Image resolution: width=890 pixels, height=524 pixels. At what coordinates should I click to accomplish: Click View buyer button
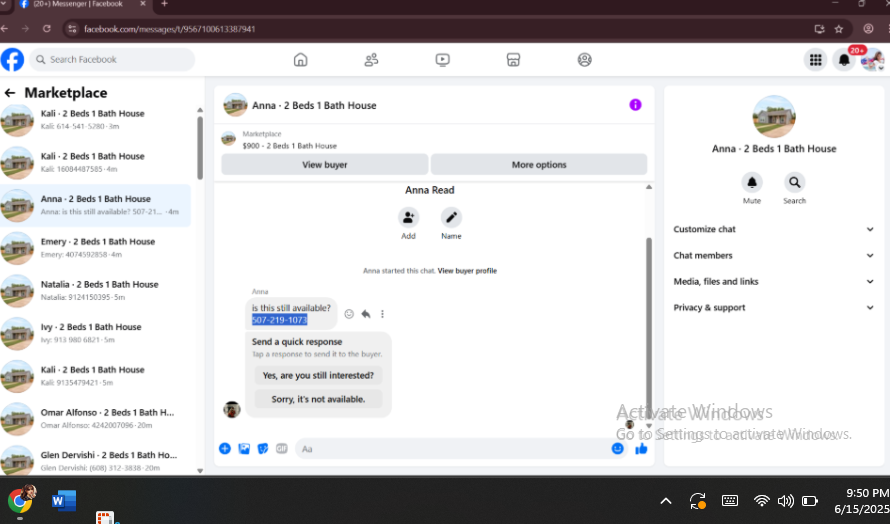[x=325, y=165]
